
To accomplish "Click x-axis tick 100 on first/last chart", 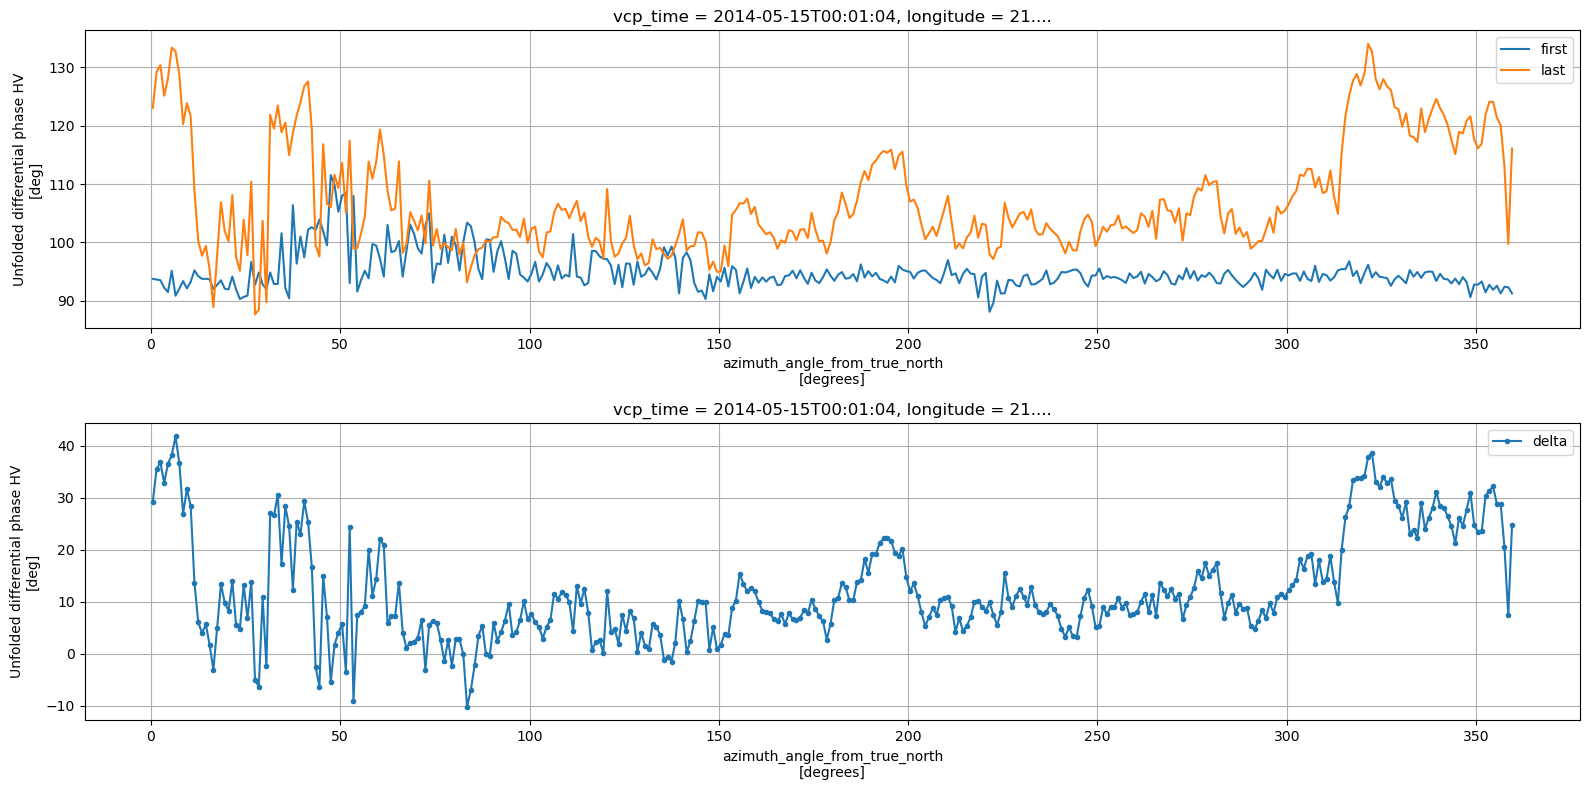I will [x=530, y=344].
